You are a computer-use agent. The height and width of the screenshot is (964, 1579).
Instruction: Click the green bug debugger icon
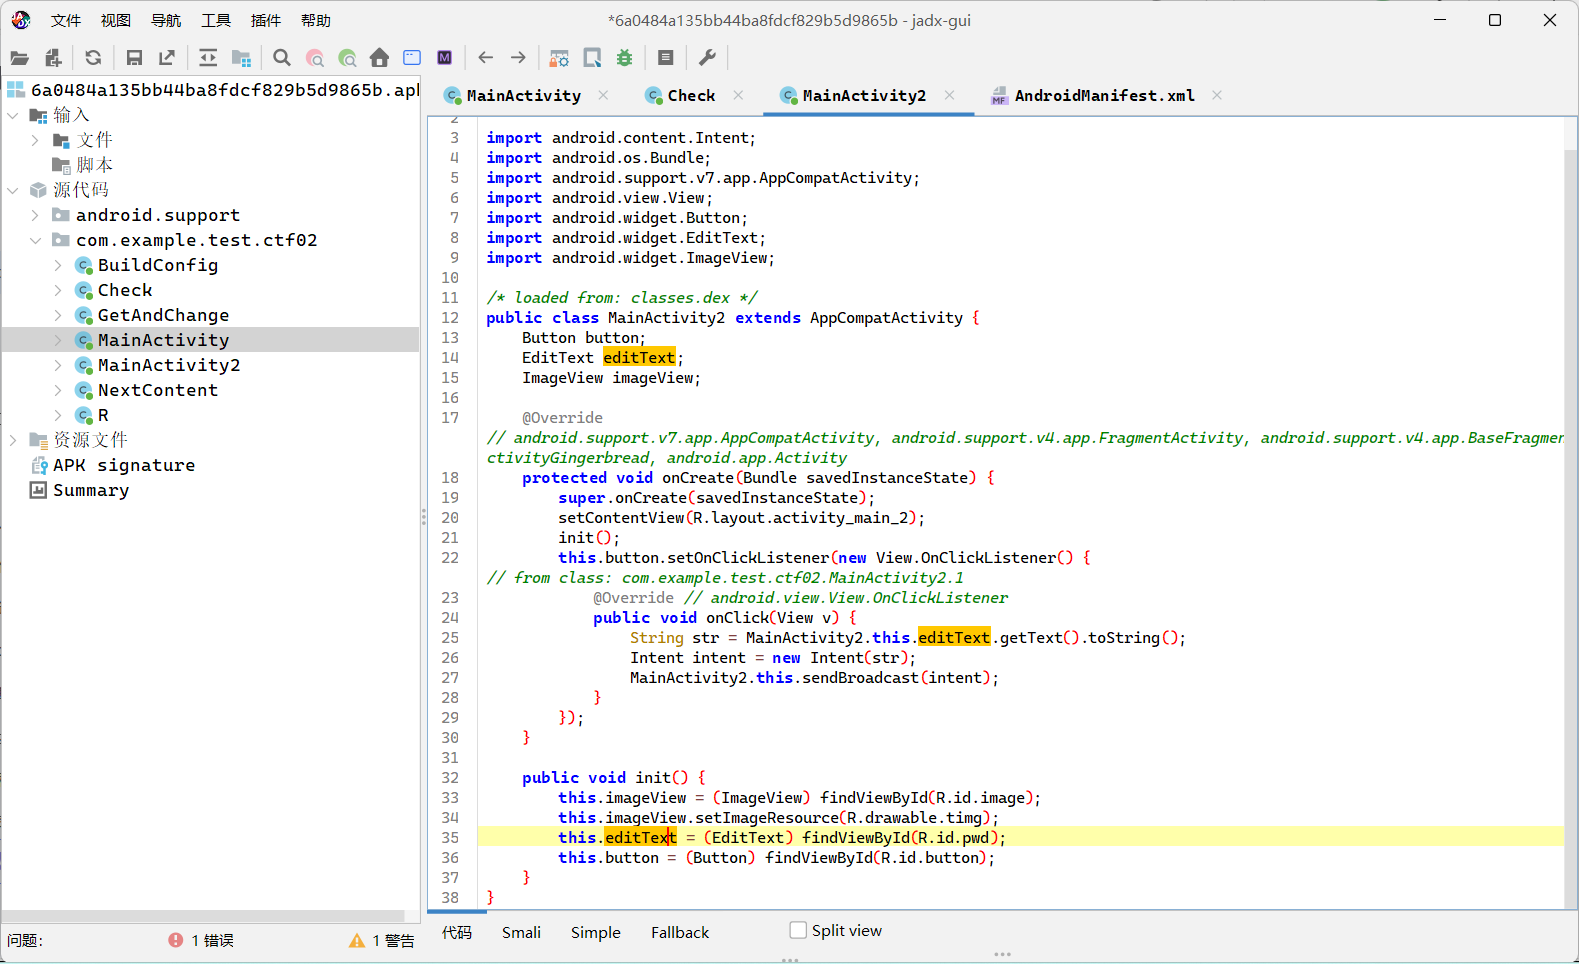(x=625, y=58)
